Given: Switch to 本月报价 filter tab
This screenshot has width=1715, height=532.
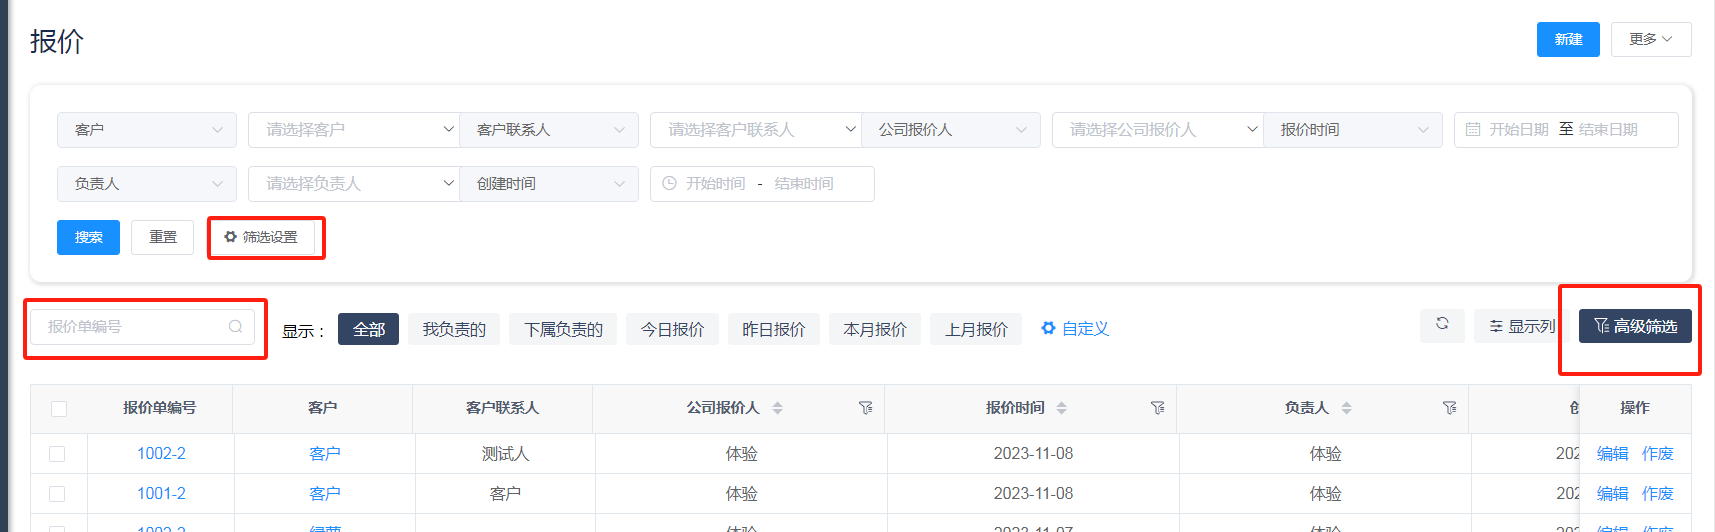Looking at the screenshot, I should (x=875, y=329).
